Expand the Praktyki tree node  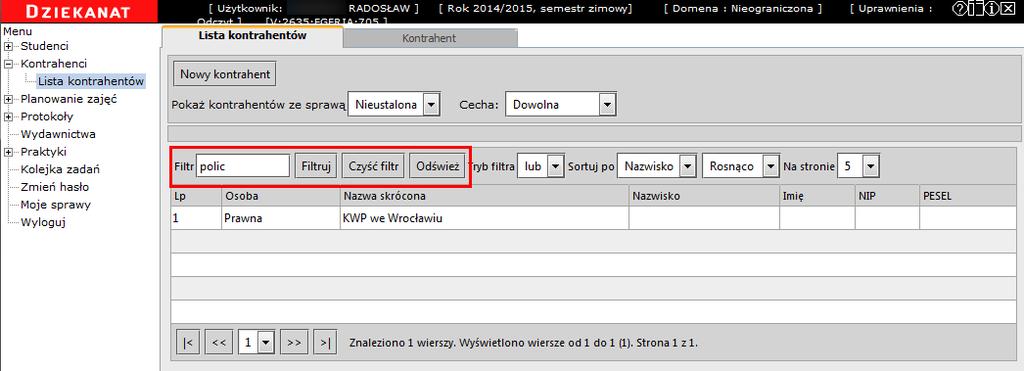point(8,152)
